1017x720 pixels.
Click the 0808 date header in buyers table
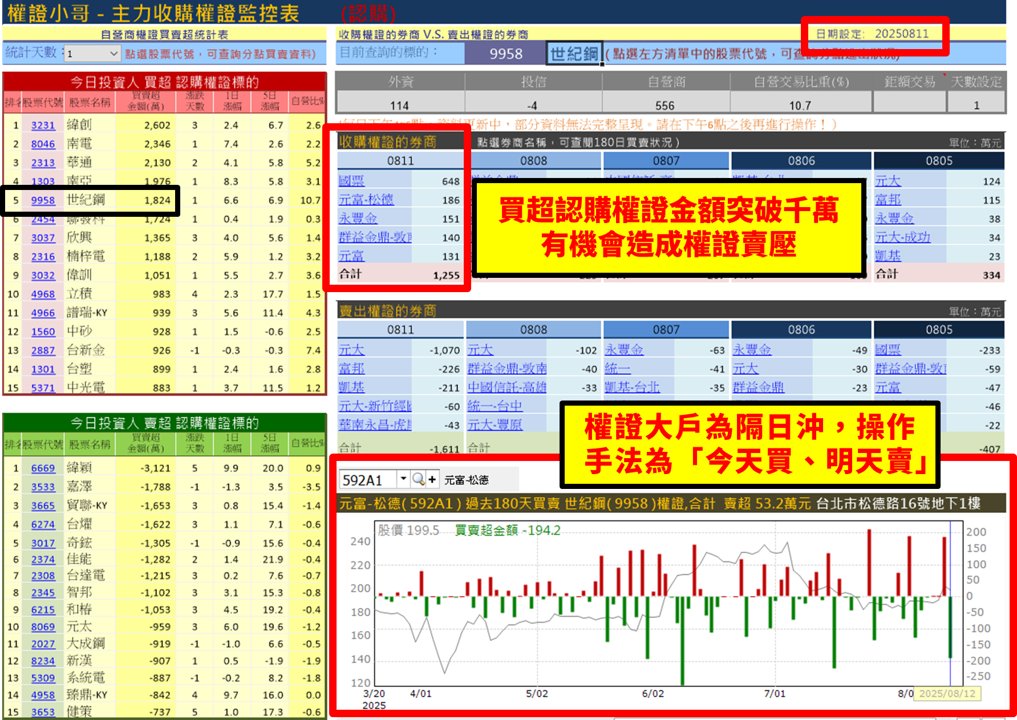pos(533,161)
